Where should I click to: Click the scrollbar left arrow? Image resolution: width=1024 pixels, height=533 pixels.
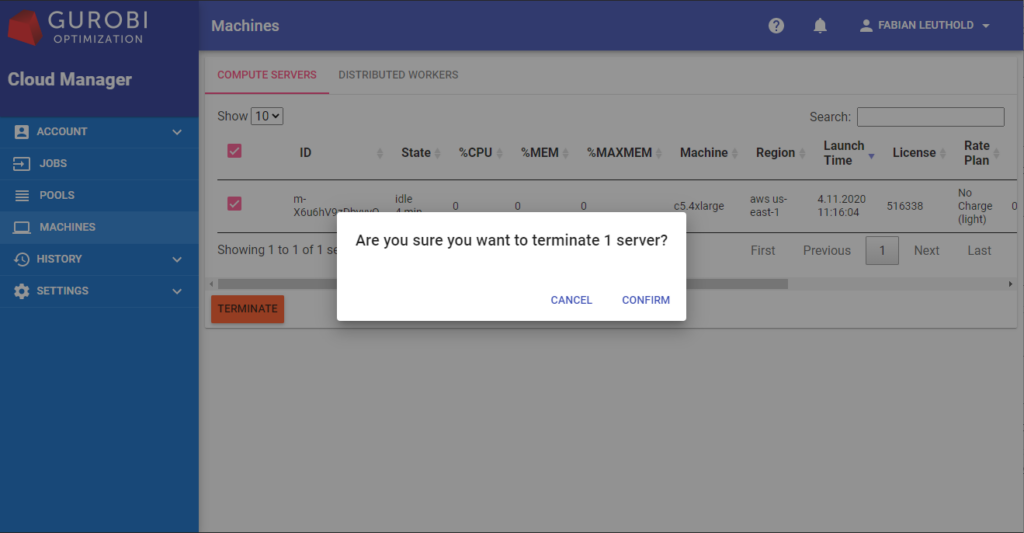click(211, 284)
